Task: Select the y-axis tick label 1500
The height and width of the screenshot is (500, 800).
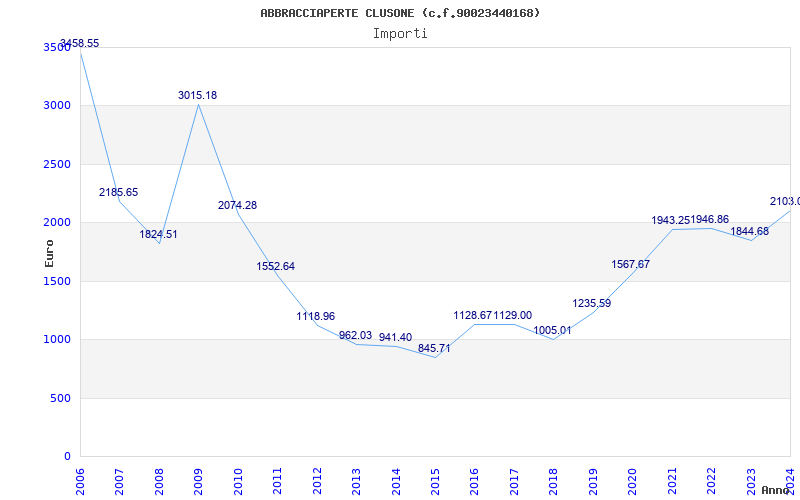Action: coord(58,281)
